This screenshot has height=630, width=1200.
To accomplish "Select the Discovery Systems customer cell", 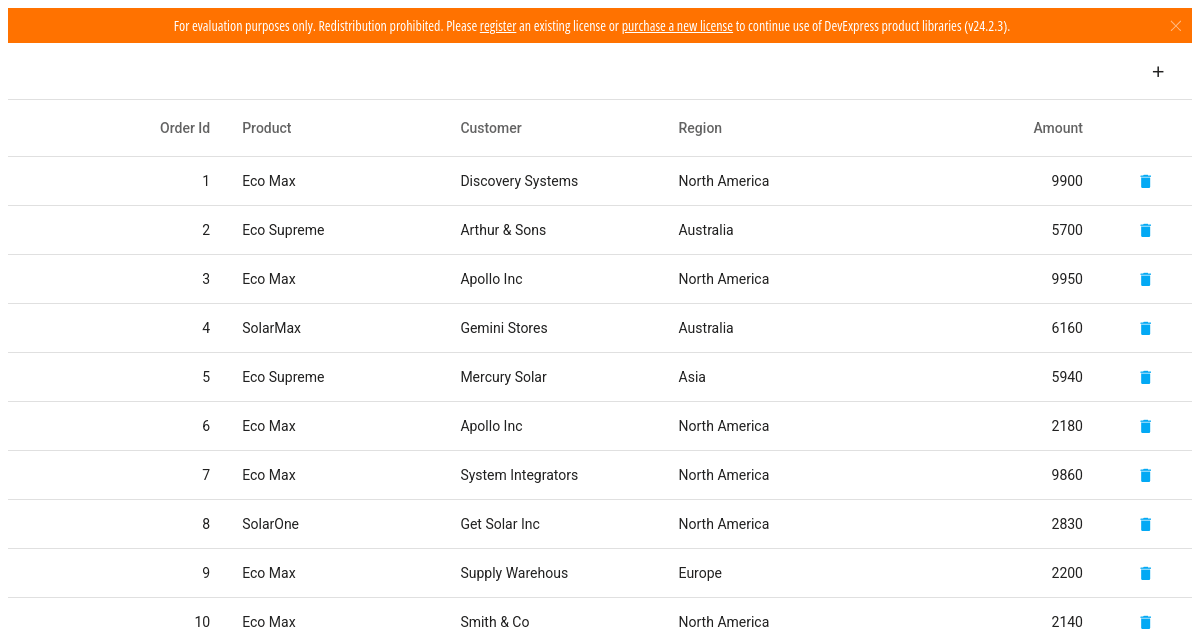I will pos(519,181).
